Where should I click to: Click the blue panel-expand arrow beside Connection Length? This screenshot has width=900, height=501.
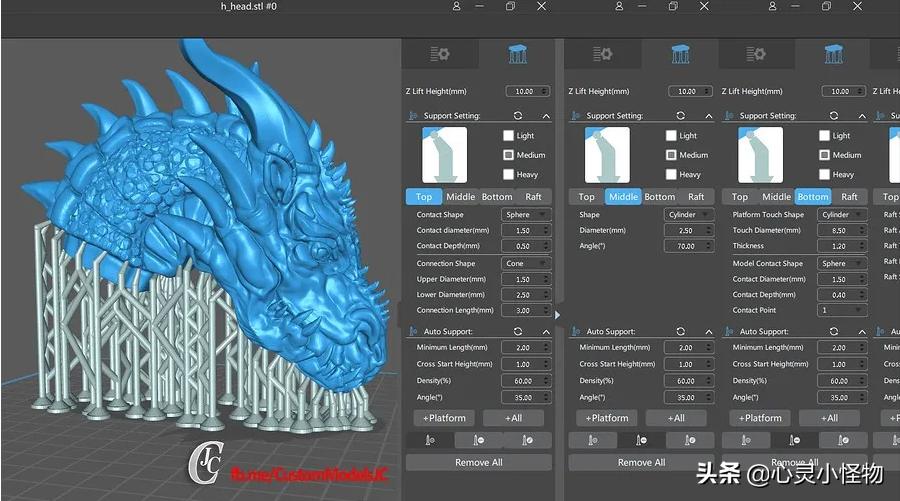point(557,314)
